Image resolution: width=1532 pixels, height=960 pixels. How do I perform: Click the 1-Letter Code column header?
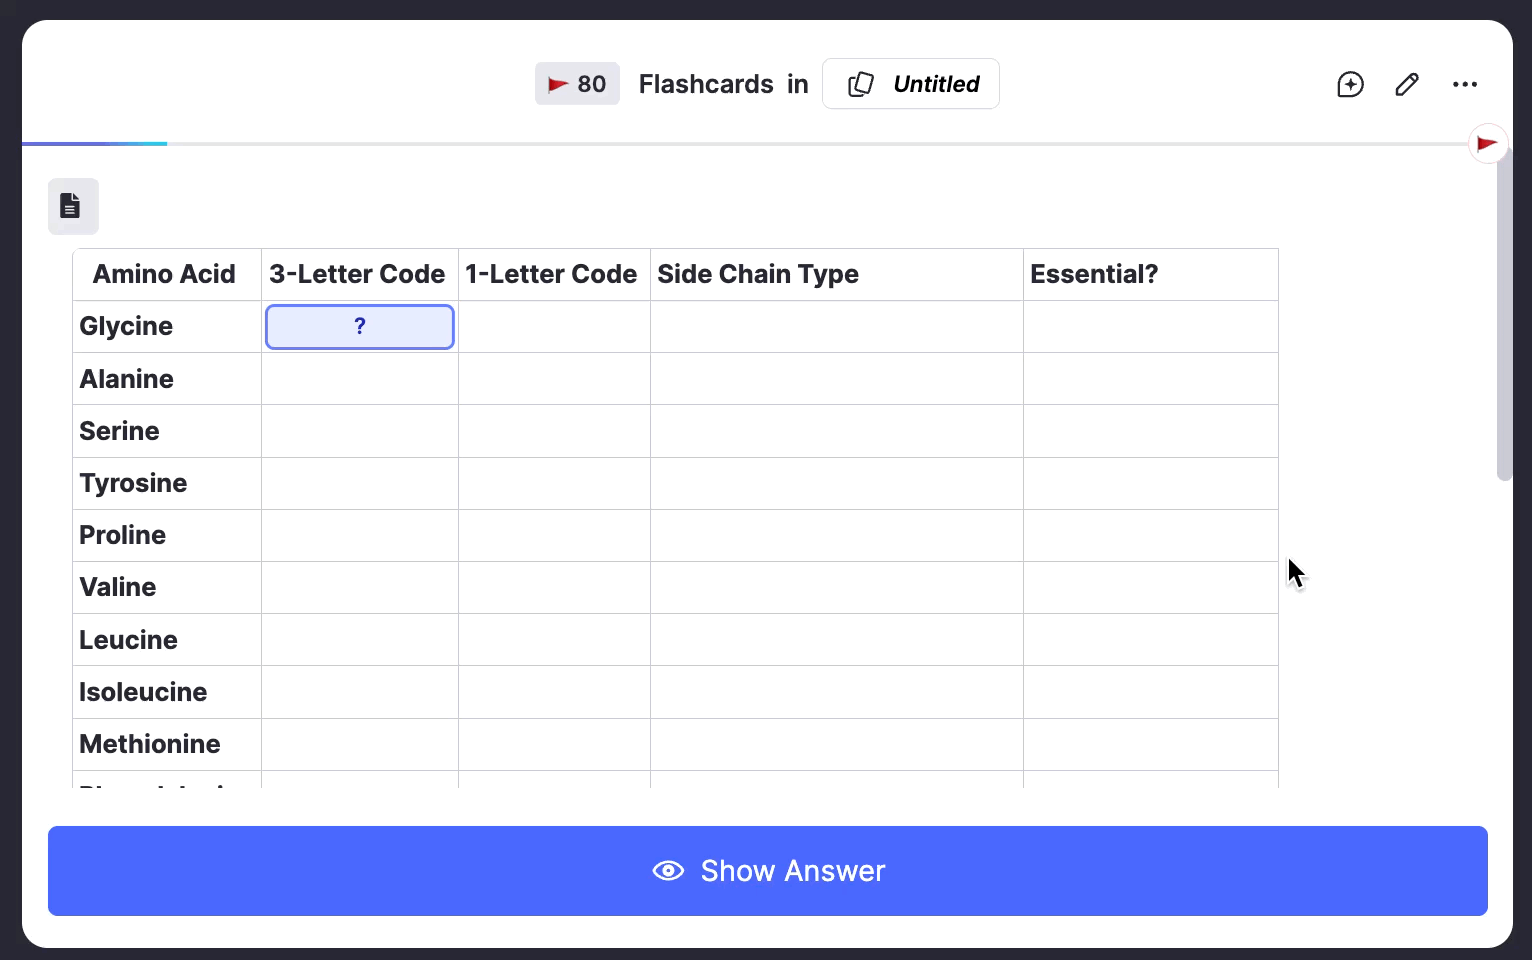[551, 274]
